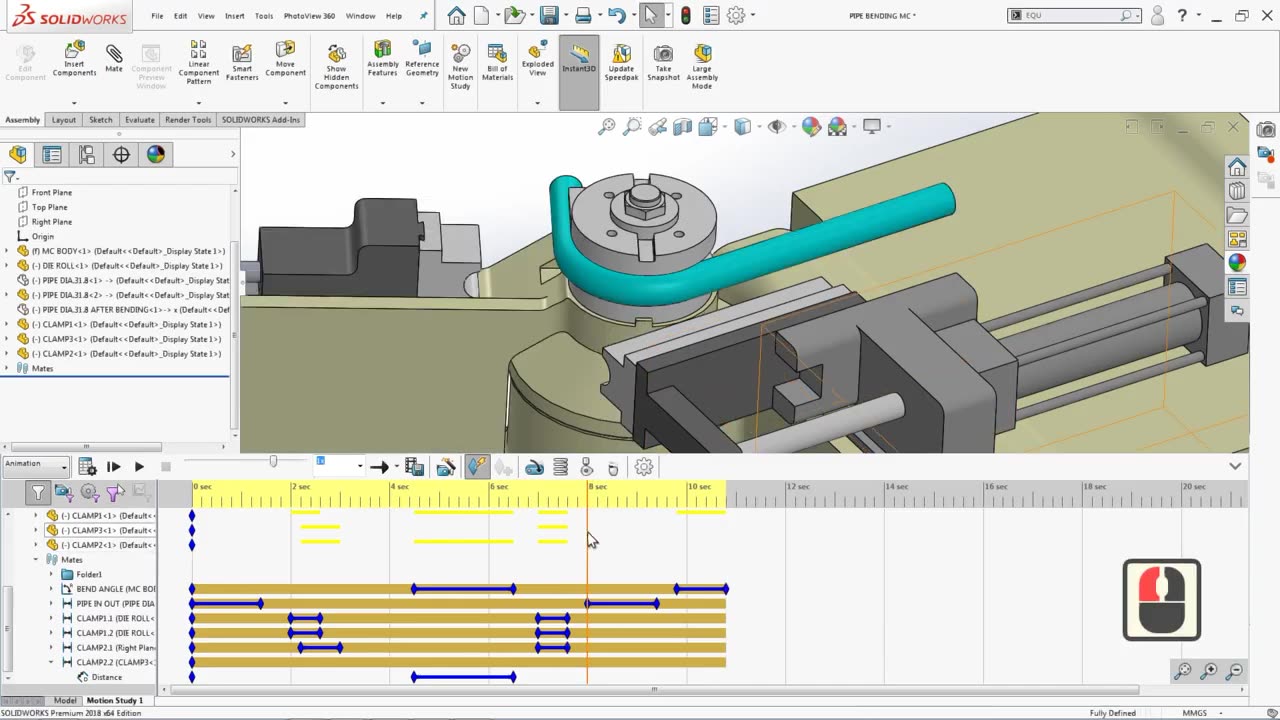1280x720 pixels.
Task: Click the playback speed slider handle
Action: coord(273,462)
